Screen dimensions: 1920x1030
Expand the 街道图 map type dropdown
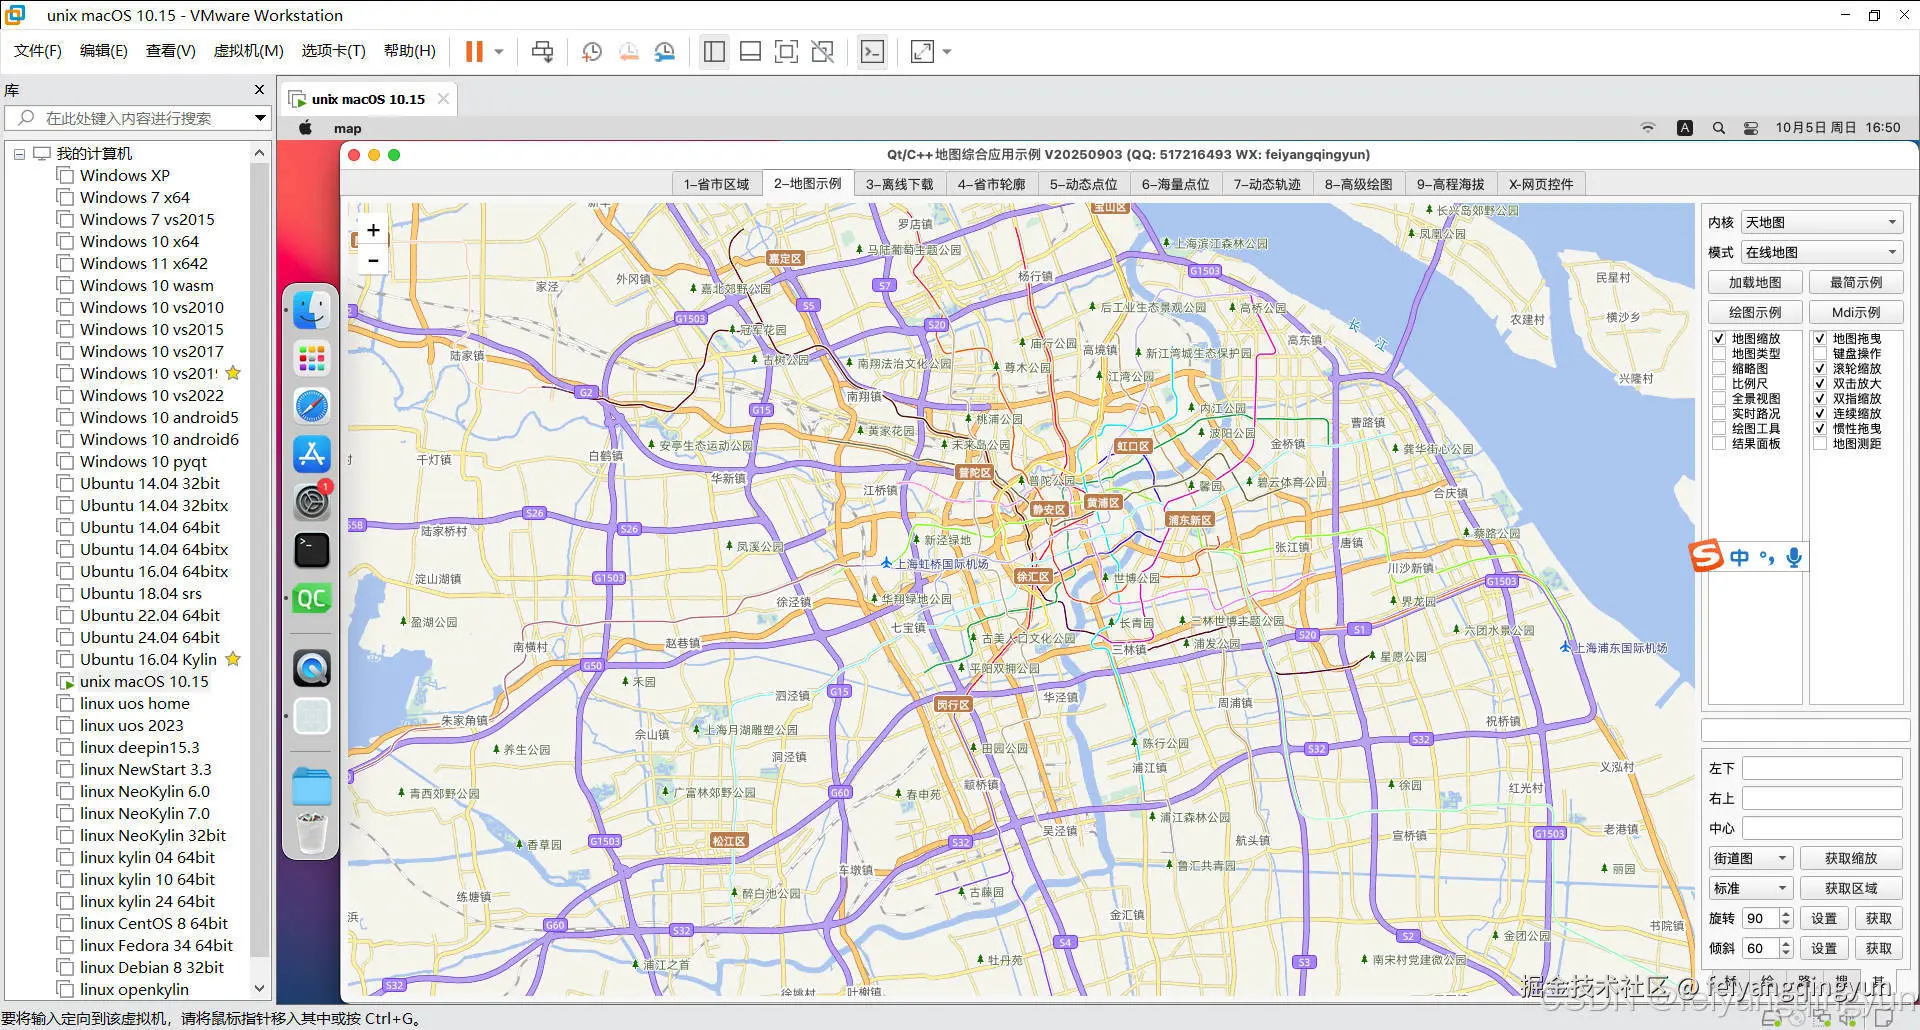point(1750,858)
